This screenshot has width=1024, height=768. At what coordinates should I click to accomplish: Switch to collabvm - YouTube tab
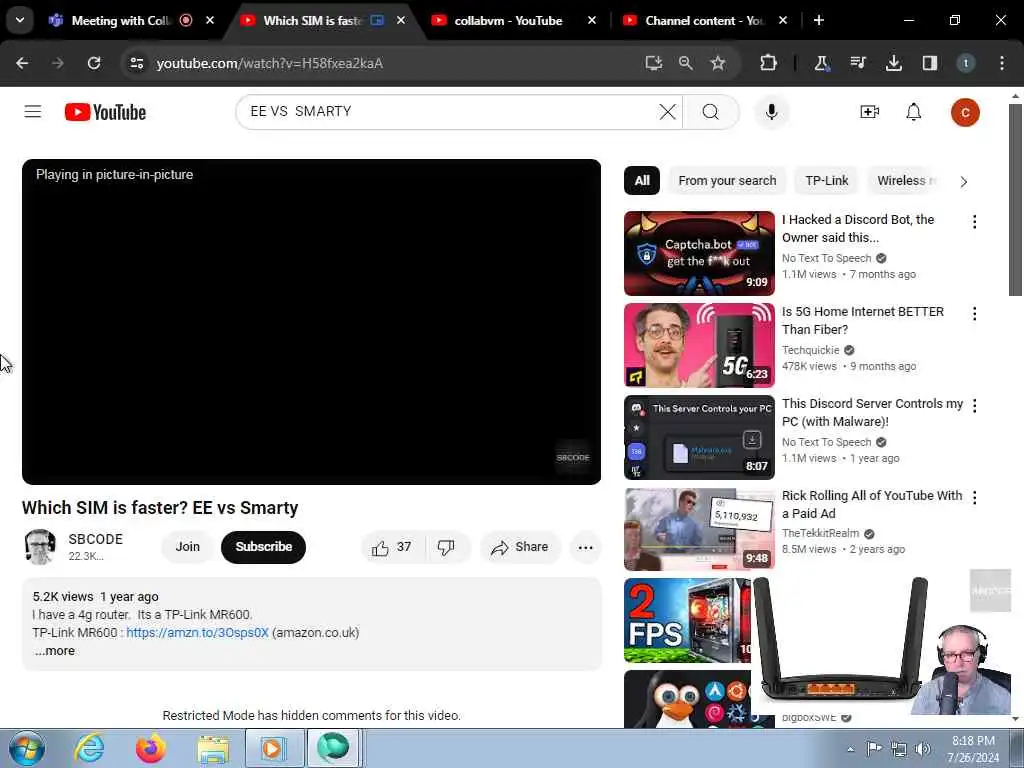(508, 20)
